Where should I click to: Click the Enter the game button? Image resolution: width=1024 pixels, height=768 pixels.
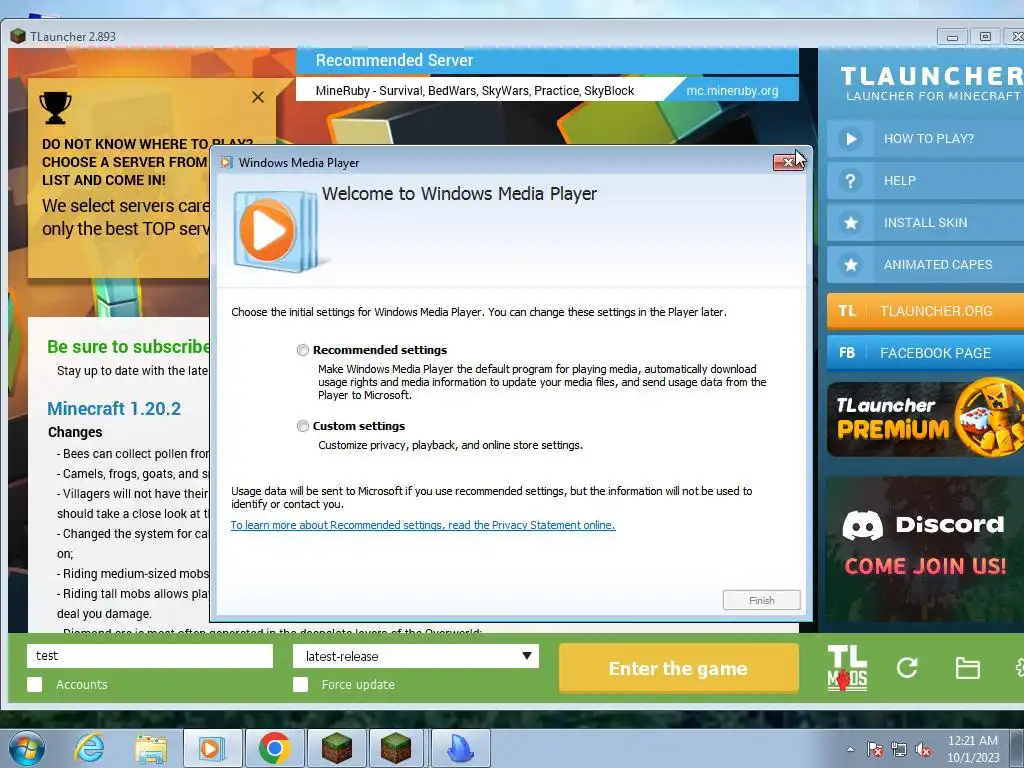(679, 668)
